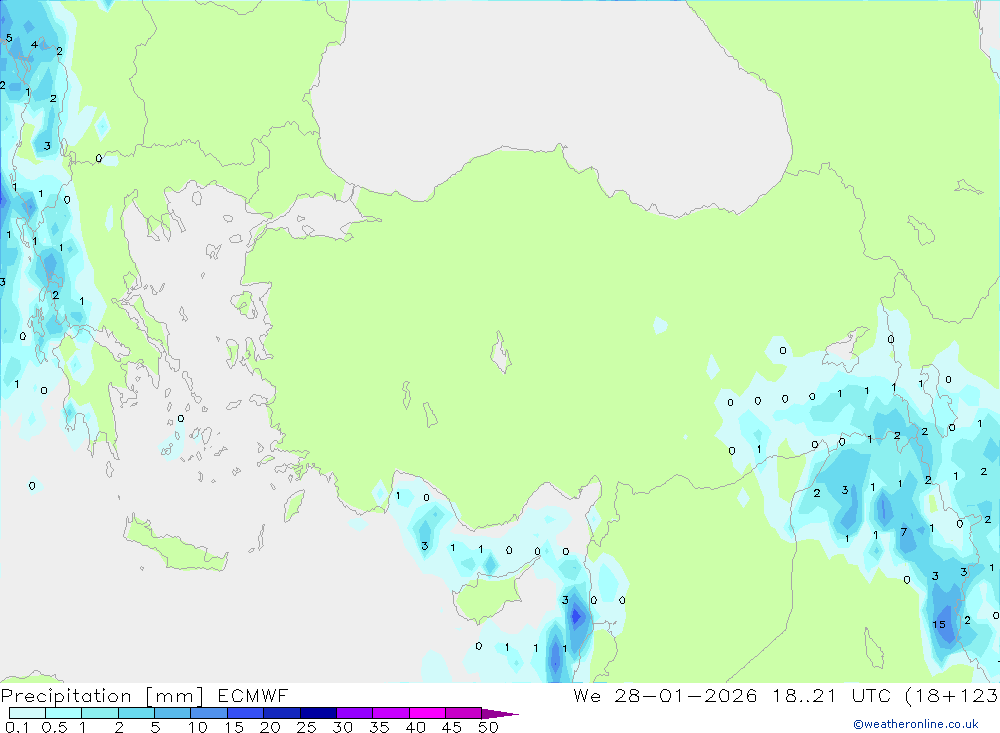The width and height of the screenshot is (1000, 733).
Task: Click the 30–35 mm violet legend swatch
Action: 354,713
